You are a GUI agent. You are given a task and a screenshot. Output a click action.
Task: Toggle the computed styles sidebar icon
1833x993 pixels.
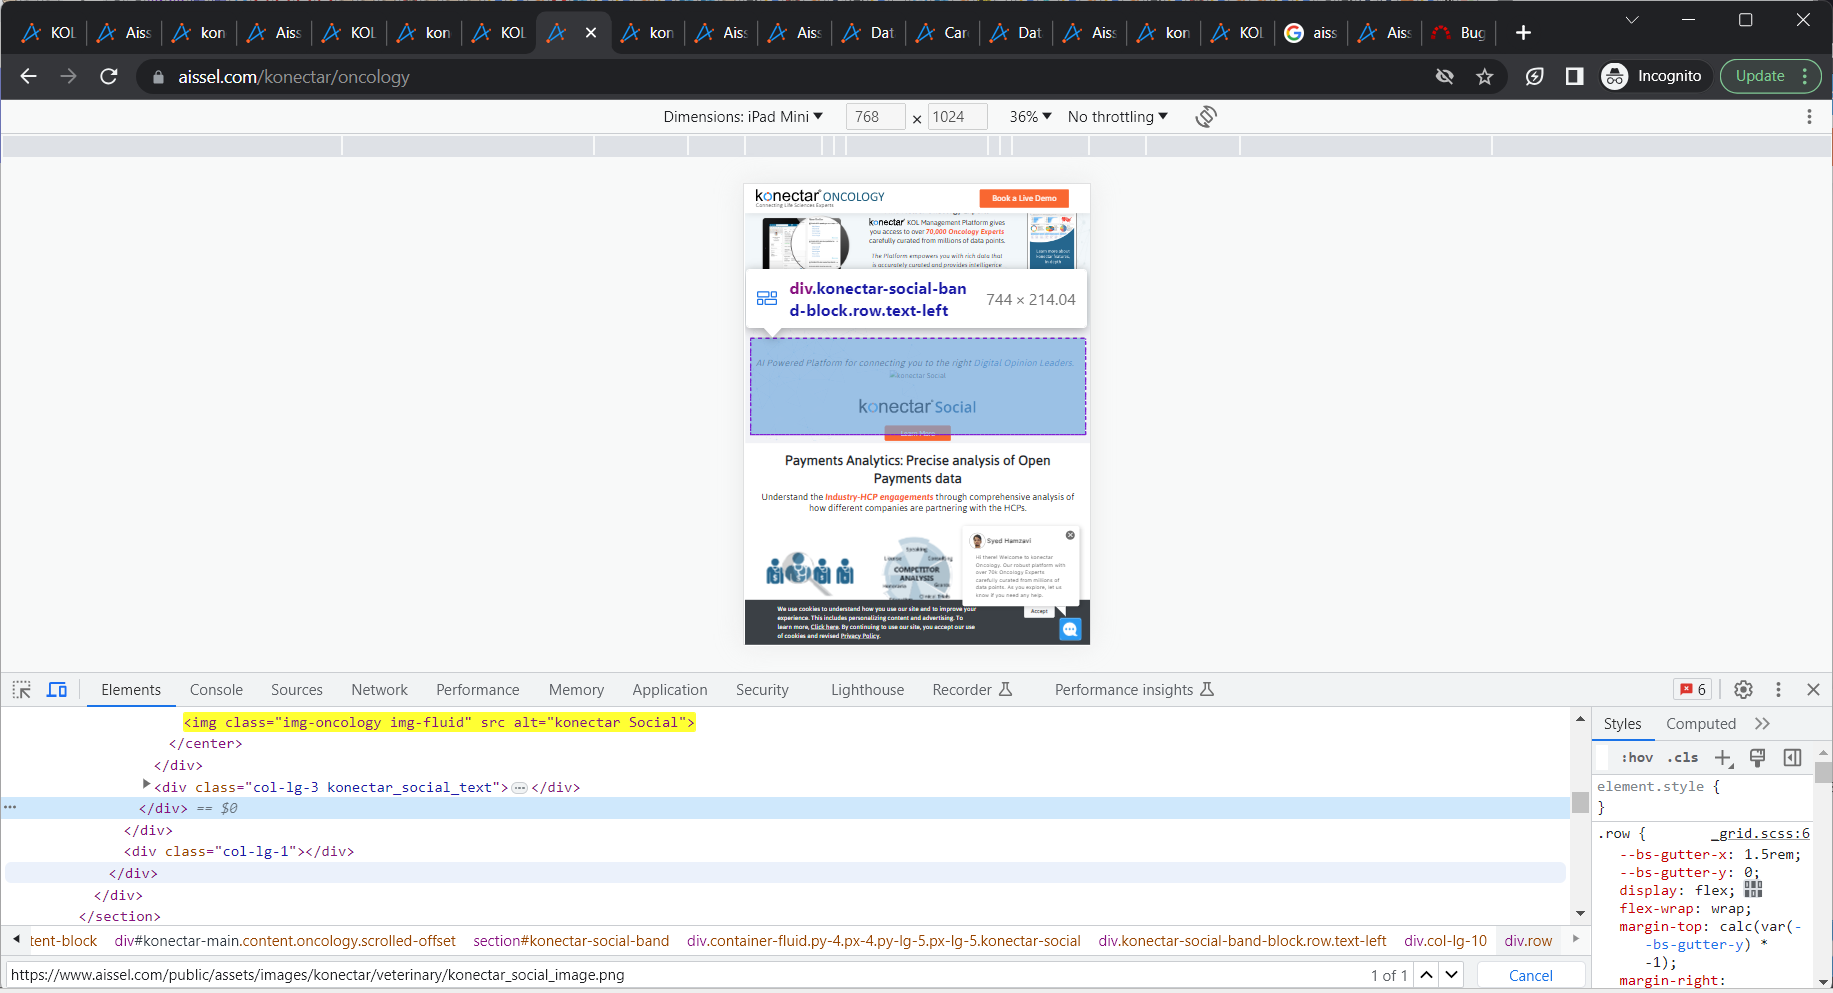1792,758
